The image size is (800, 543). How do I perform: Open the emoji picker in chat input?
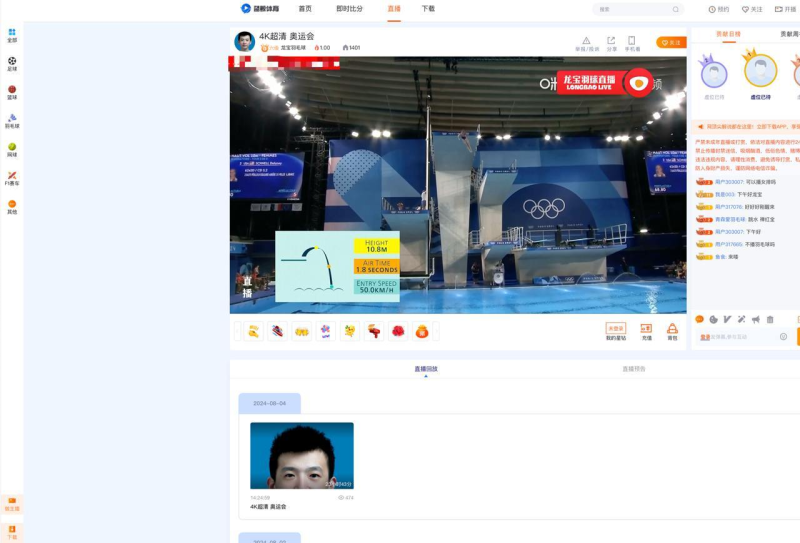783,337
